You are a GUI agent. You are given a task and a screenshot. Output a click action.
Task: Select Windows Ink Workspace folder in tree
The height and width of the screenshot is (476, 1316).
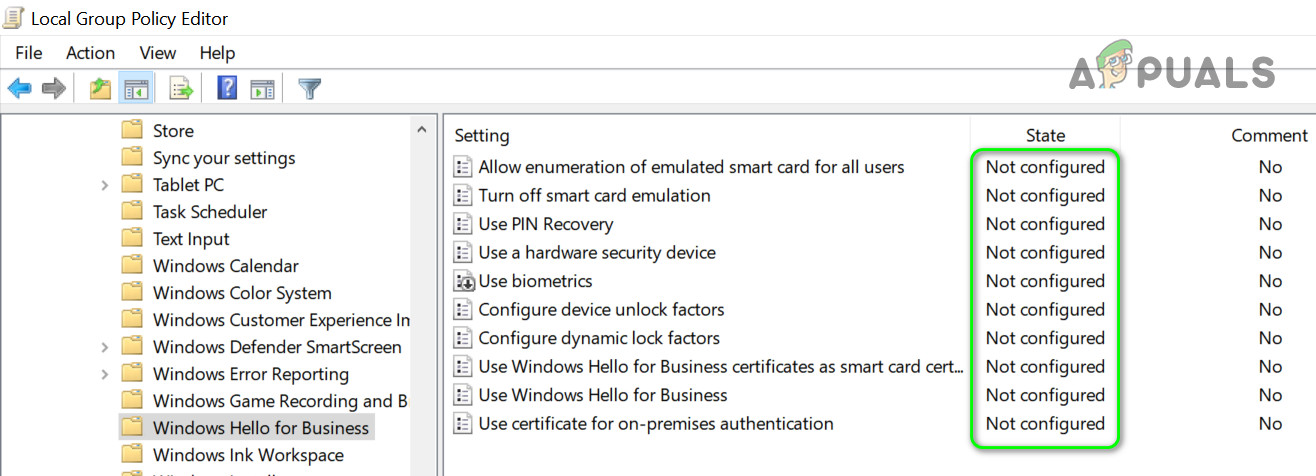[247, 455]
